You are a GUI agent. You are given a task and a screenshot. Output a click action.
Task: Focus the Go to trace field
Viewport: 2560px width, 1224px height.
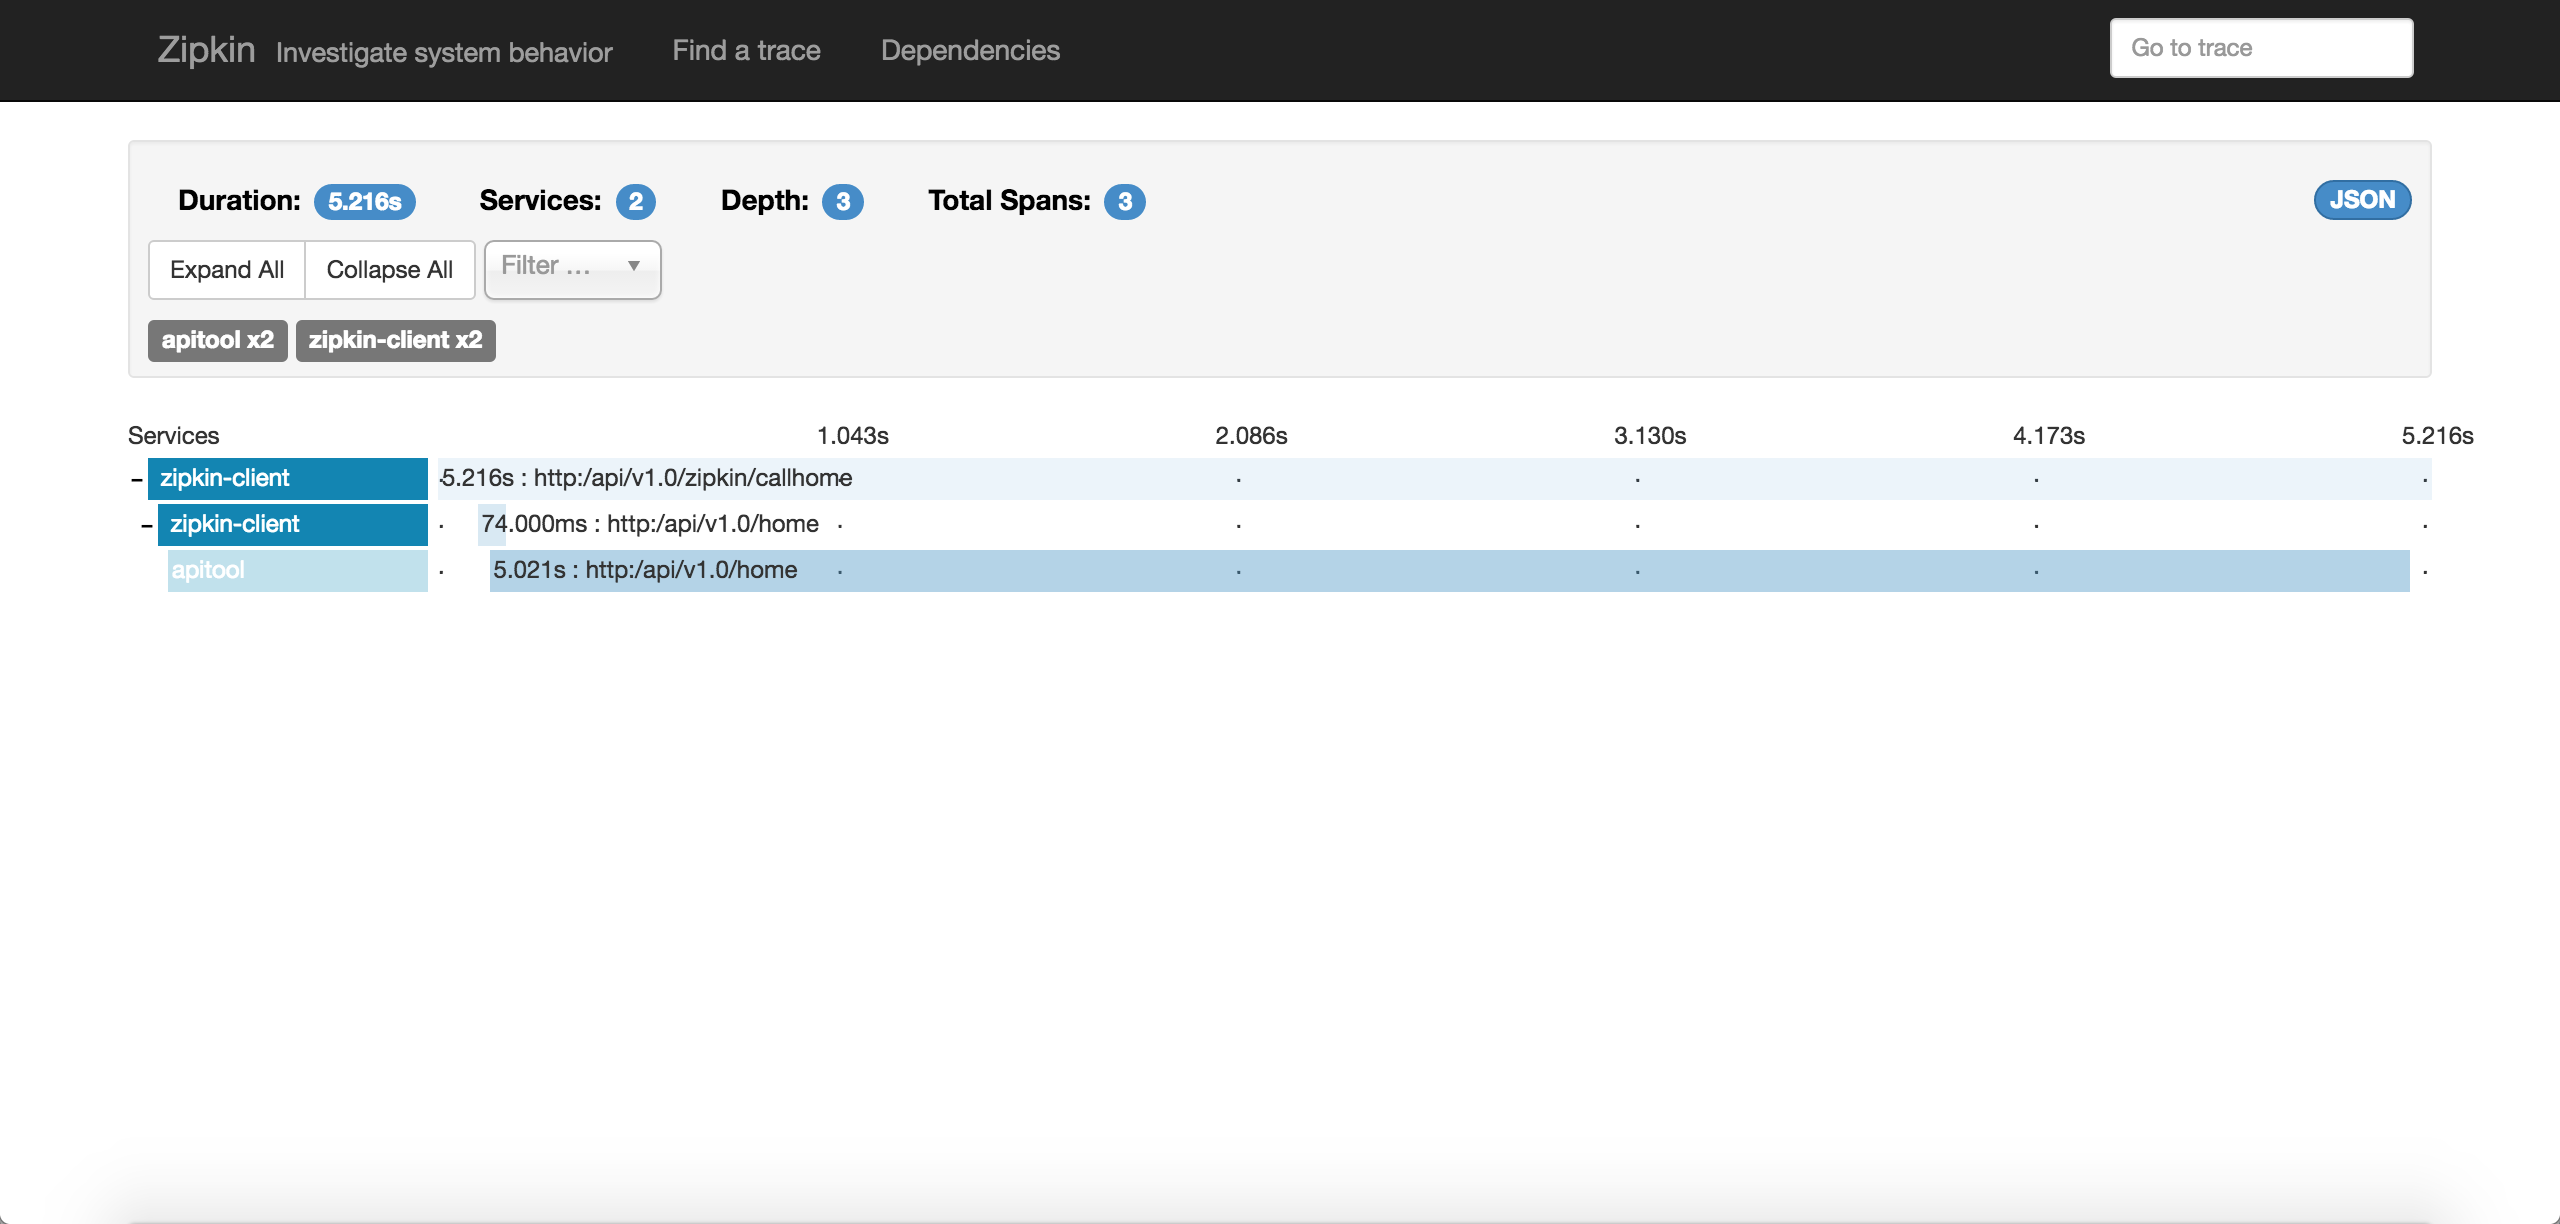click(2260, 48)
